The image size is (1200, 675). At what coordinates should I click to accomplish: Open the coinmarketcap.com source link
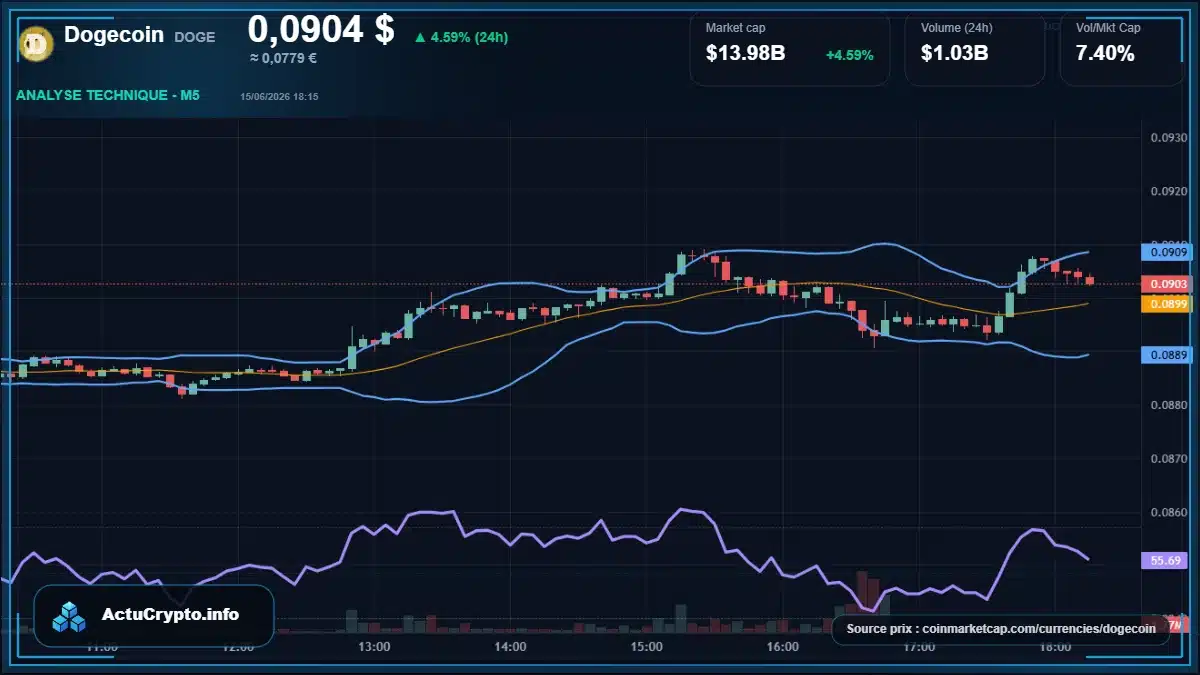1000,629
